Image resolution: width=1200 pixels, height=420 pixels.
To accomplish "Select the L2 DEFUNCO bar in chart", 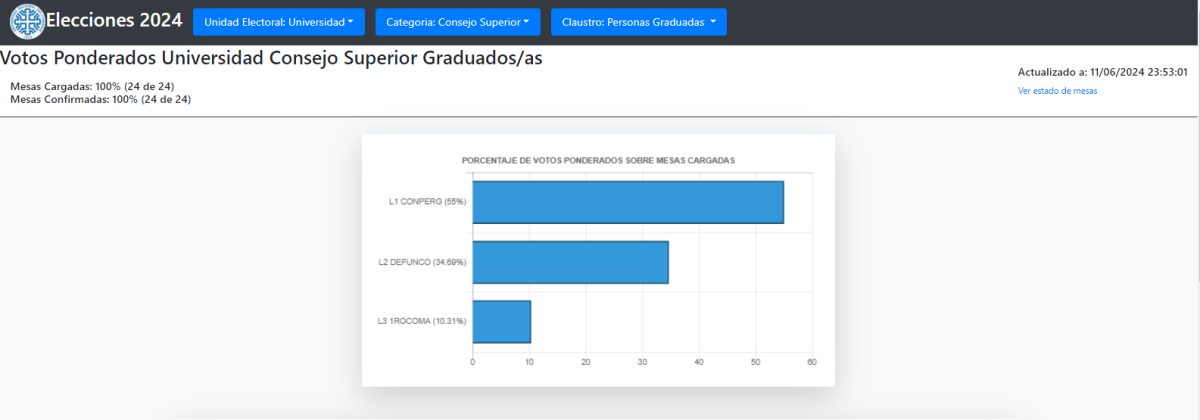I will [x=570, y=262].
